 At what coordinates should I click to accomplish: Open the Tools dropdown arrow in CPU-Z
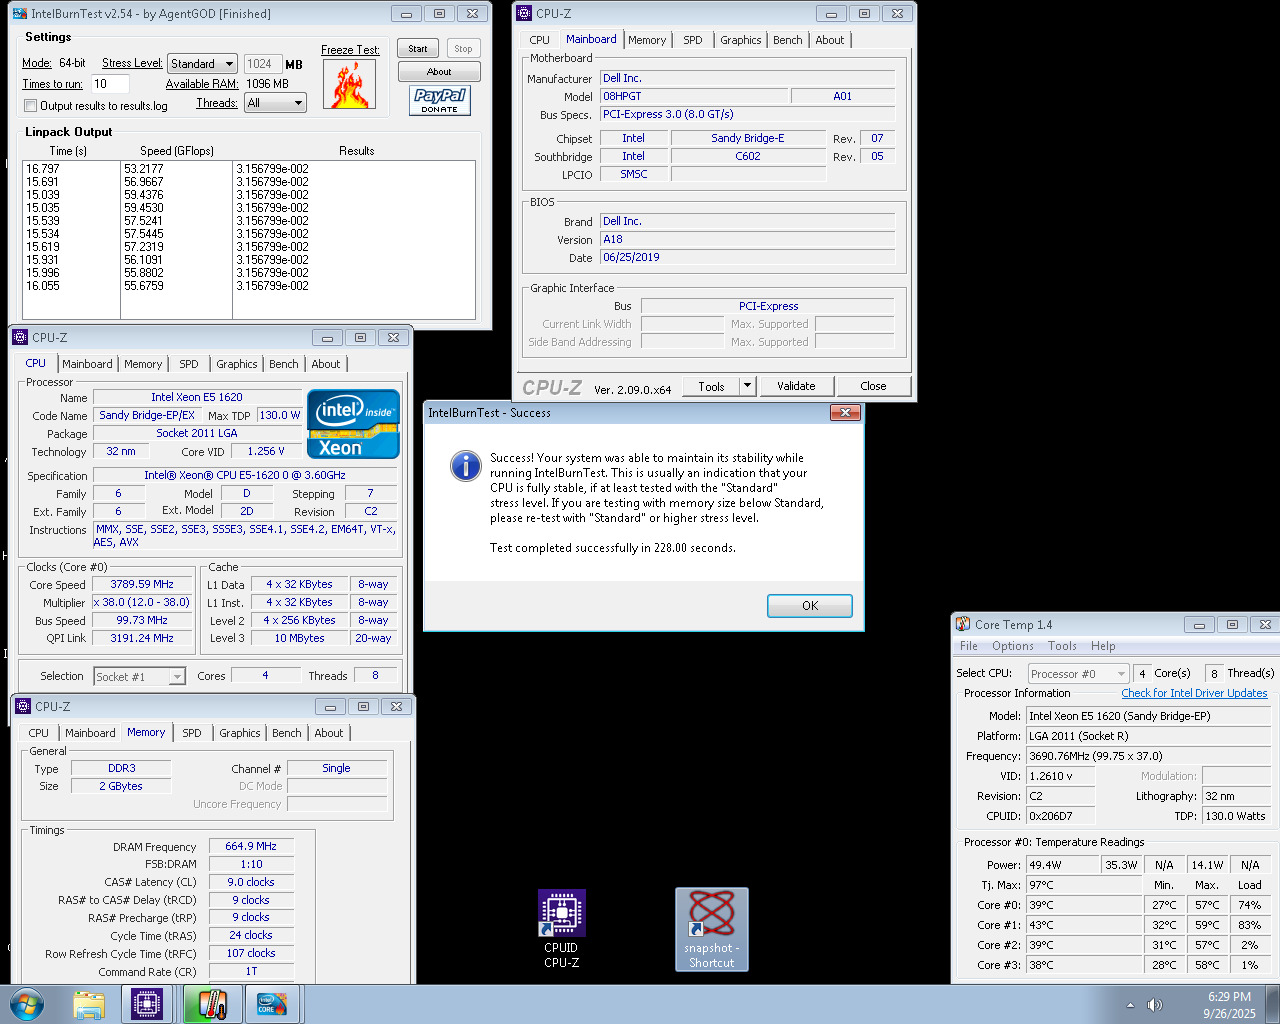747,386
